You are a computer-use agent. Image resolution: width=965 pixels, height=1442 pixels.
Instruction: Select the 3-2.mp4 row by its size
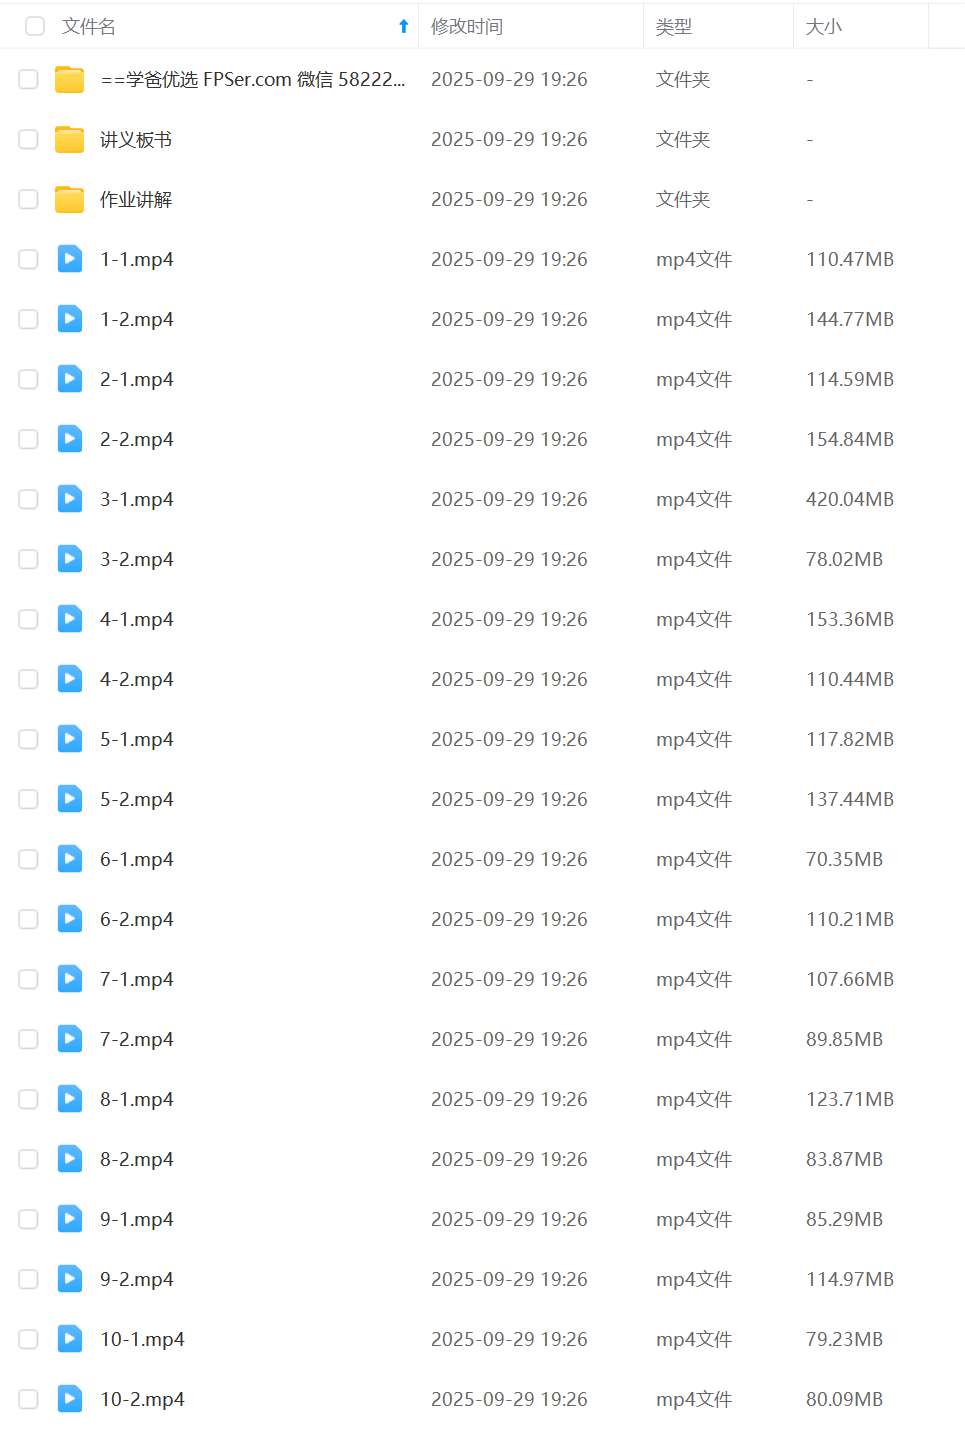pyautogui.click(x=845, y=559)
